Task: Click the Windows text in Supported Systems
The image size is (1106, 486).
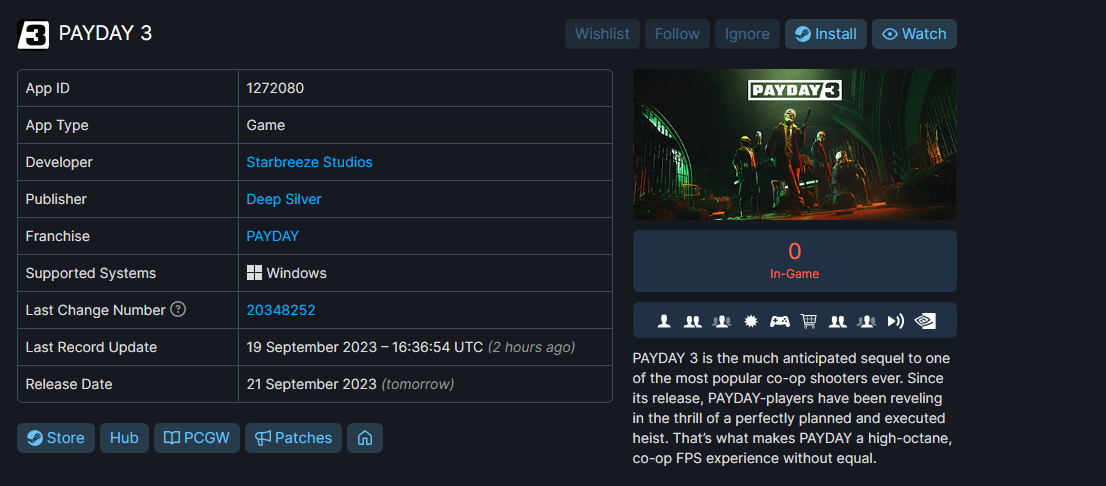Action: click(296, 273)
